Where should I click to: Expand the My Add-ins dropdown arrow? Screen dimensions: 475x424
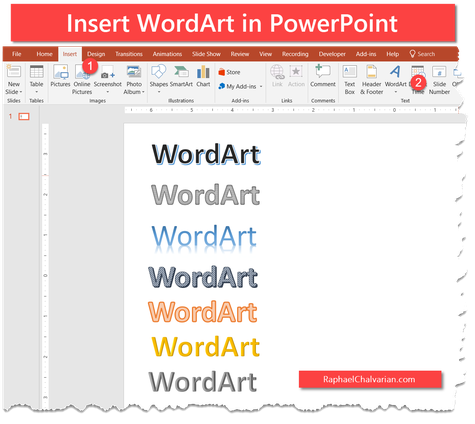tap(261, 87)
